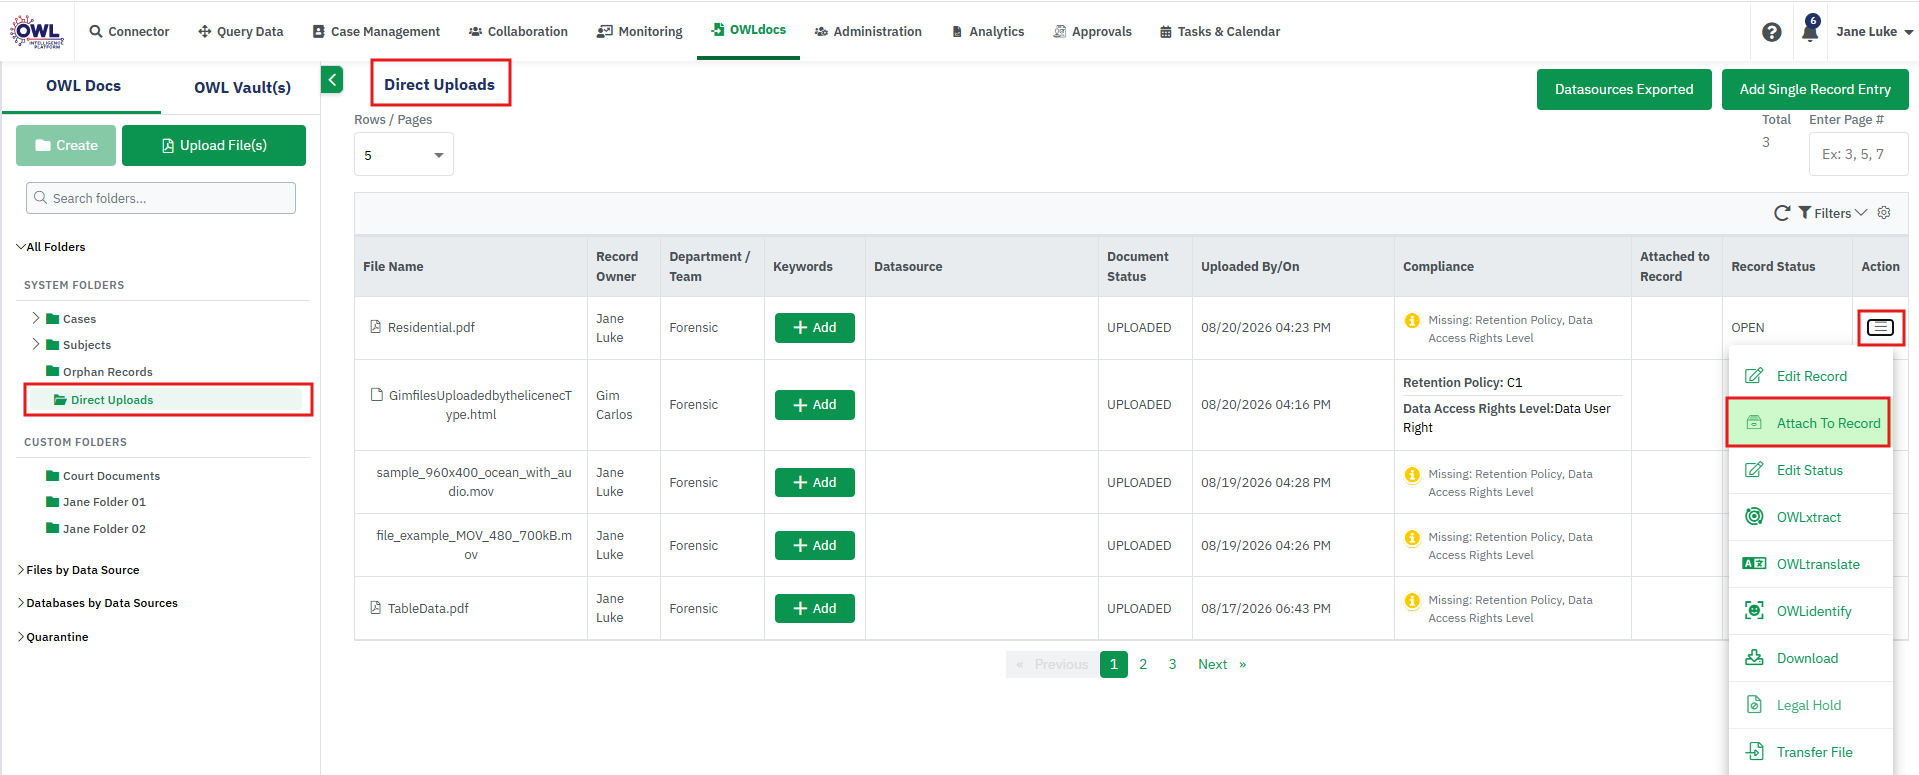Click the Download icon in the action menu
Image resolution: width=1919 pixels, height=775 pixels.
pyautogui.click(x=1754, y=658)
